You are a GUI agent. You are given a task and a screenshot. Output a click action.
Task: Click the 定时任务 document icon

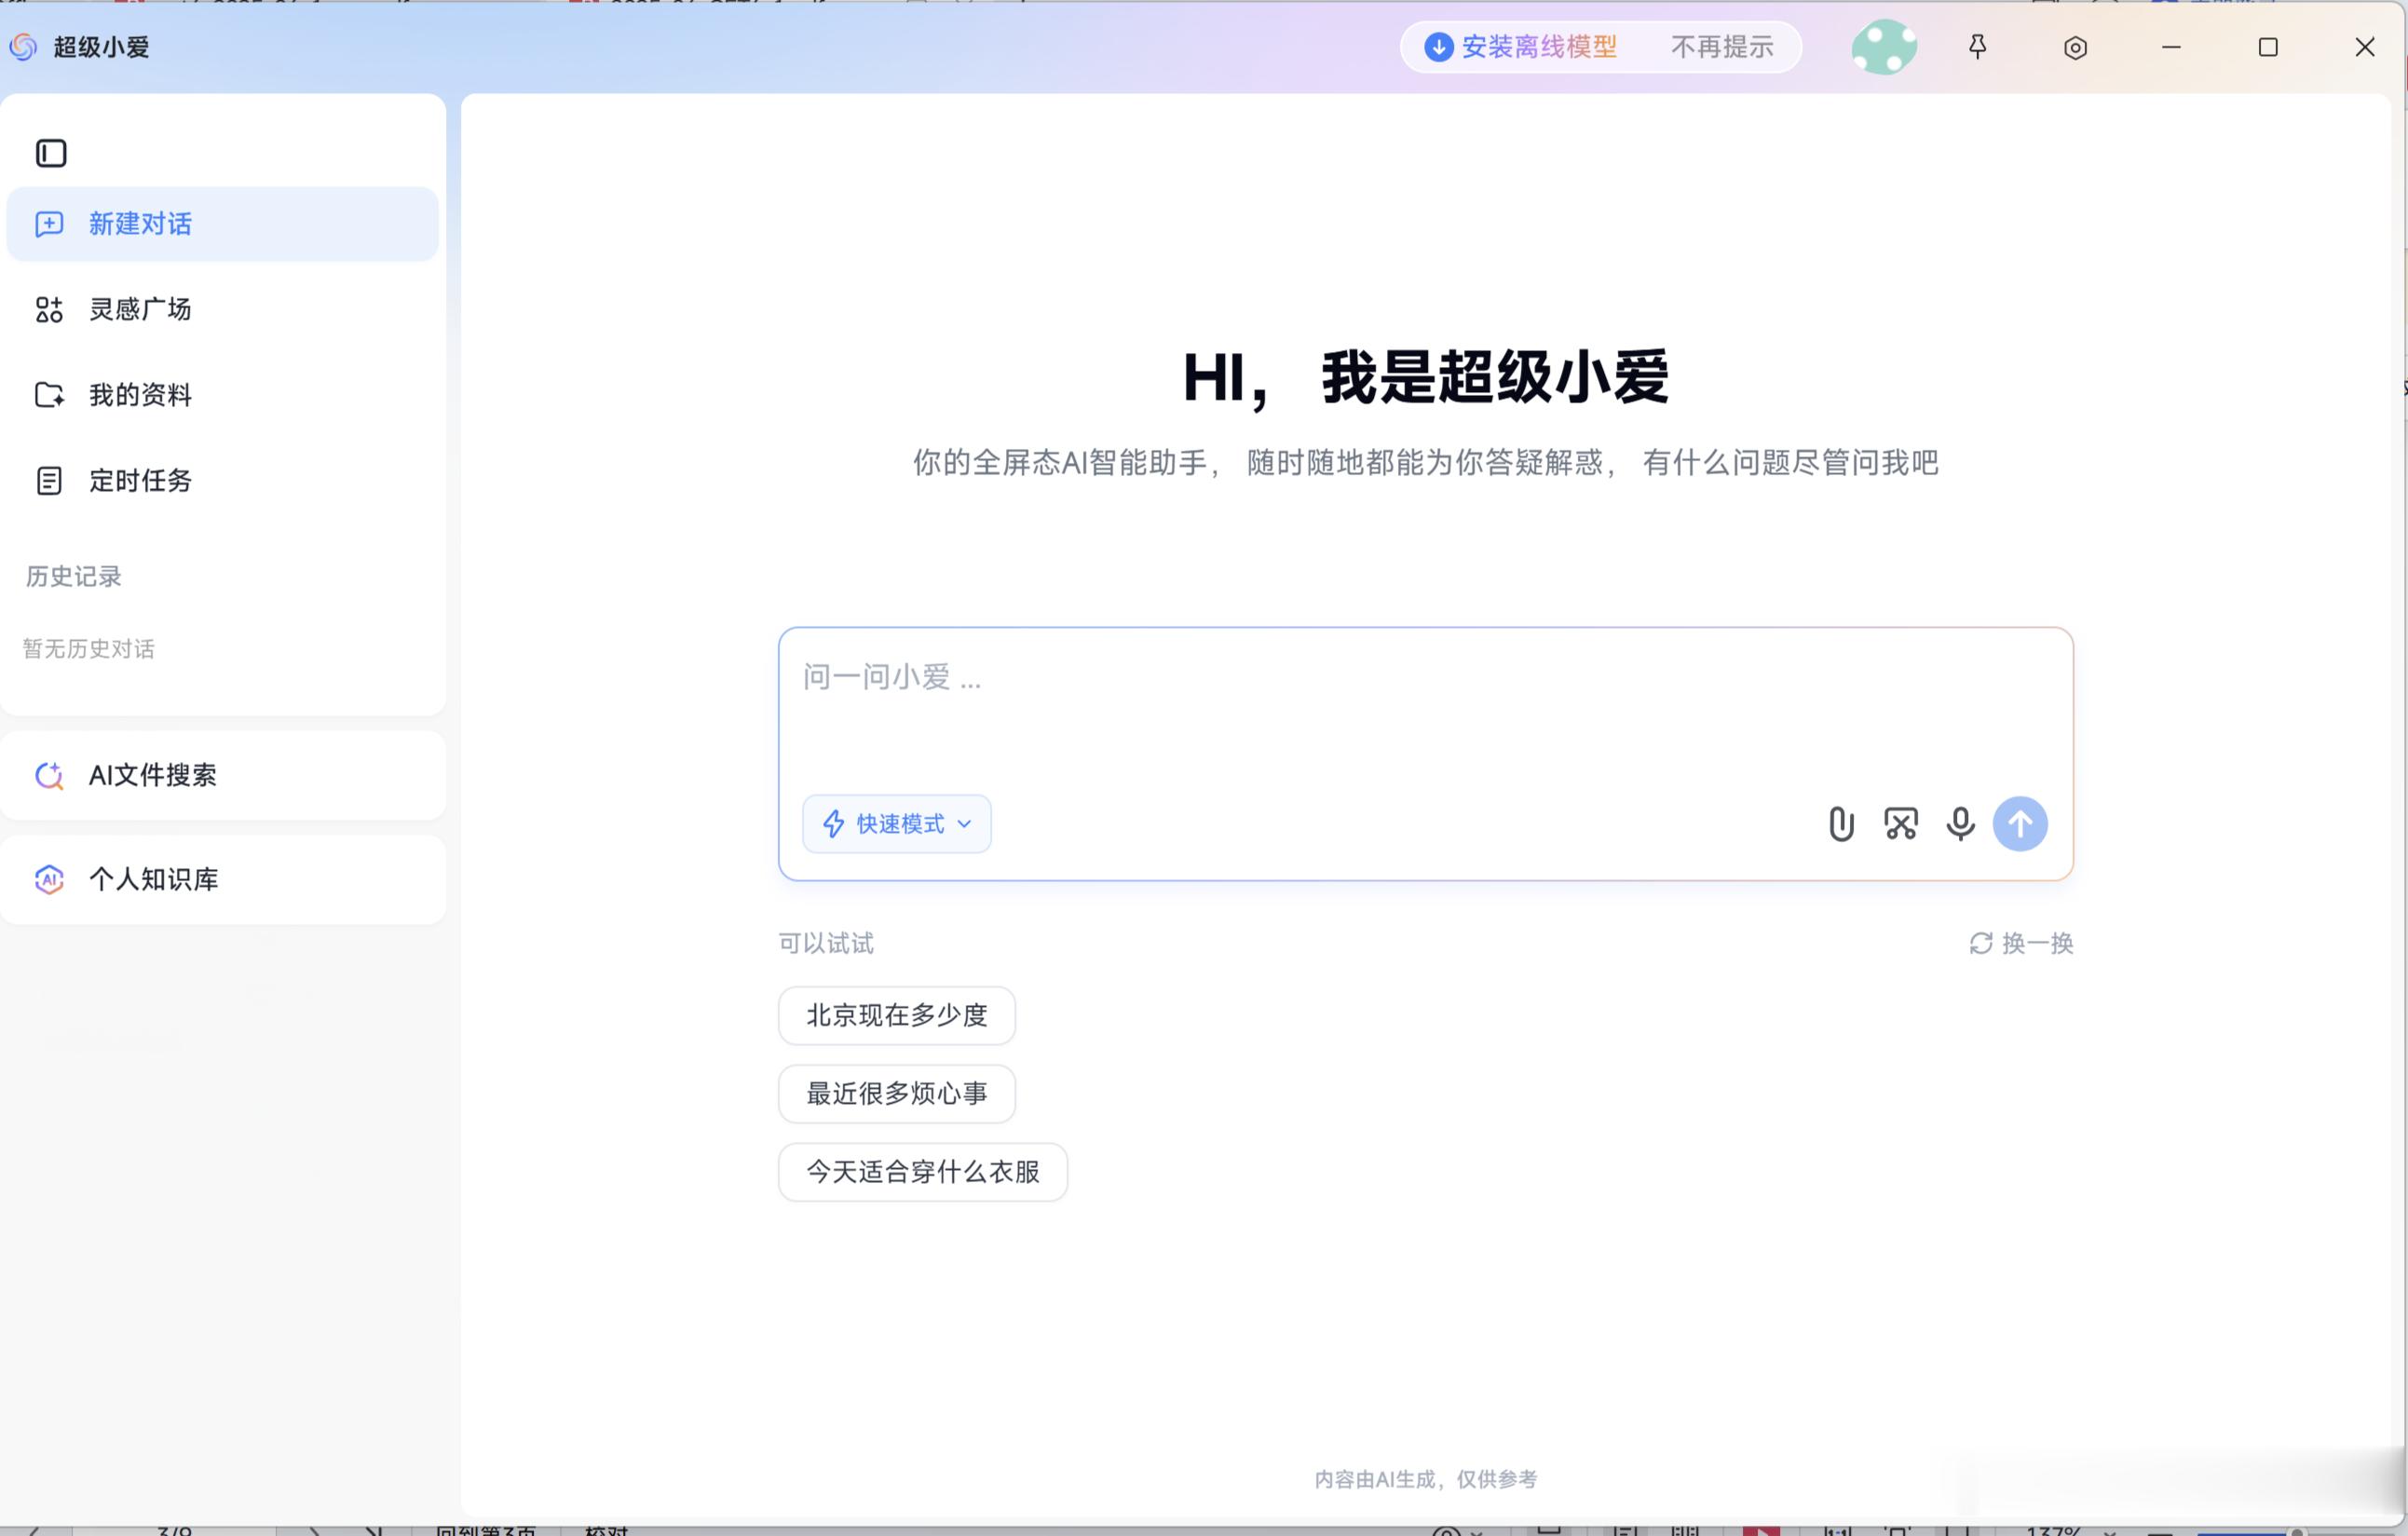49,481
